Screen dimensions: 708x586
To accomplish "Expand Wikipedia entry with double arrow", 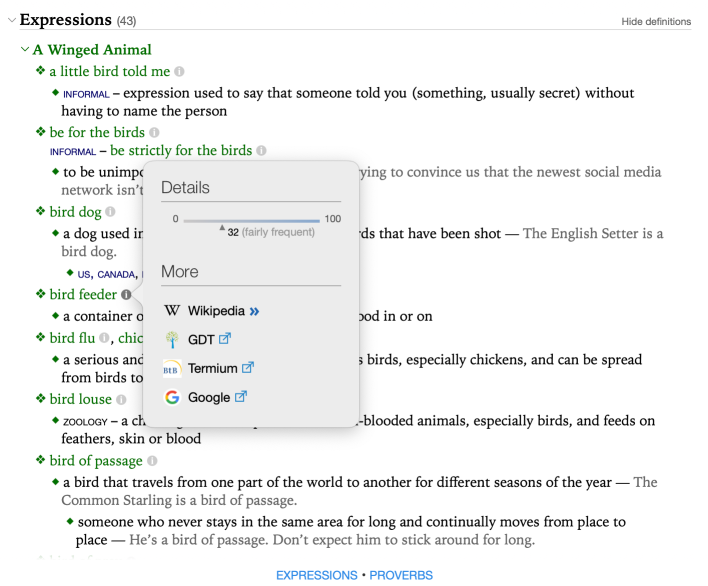I will click(x=254, y=311).
